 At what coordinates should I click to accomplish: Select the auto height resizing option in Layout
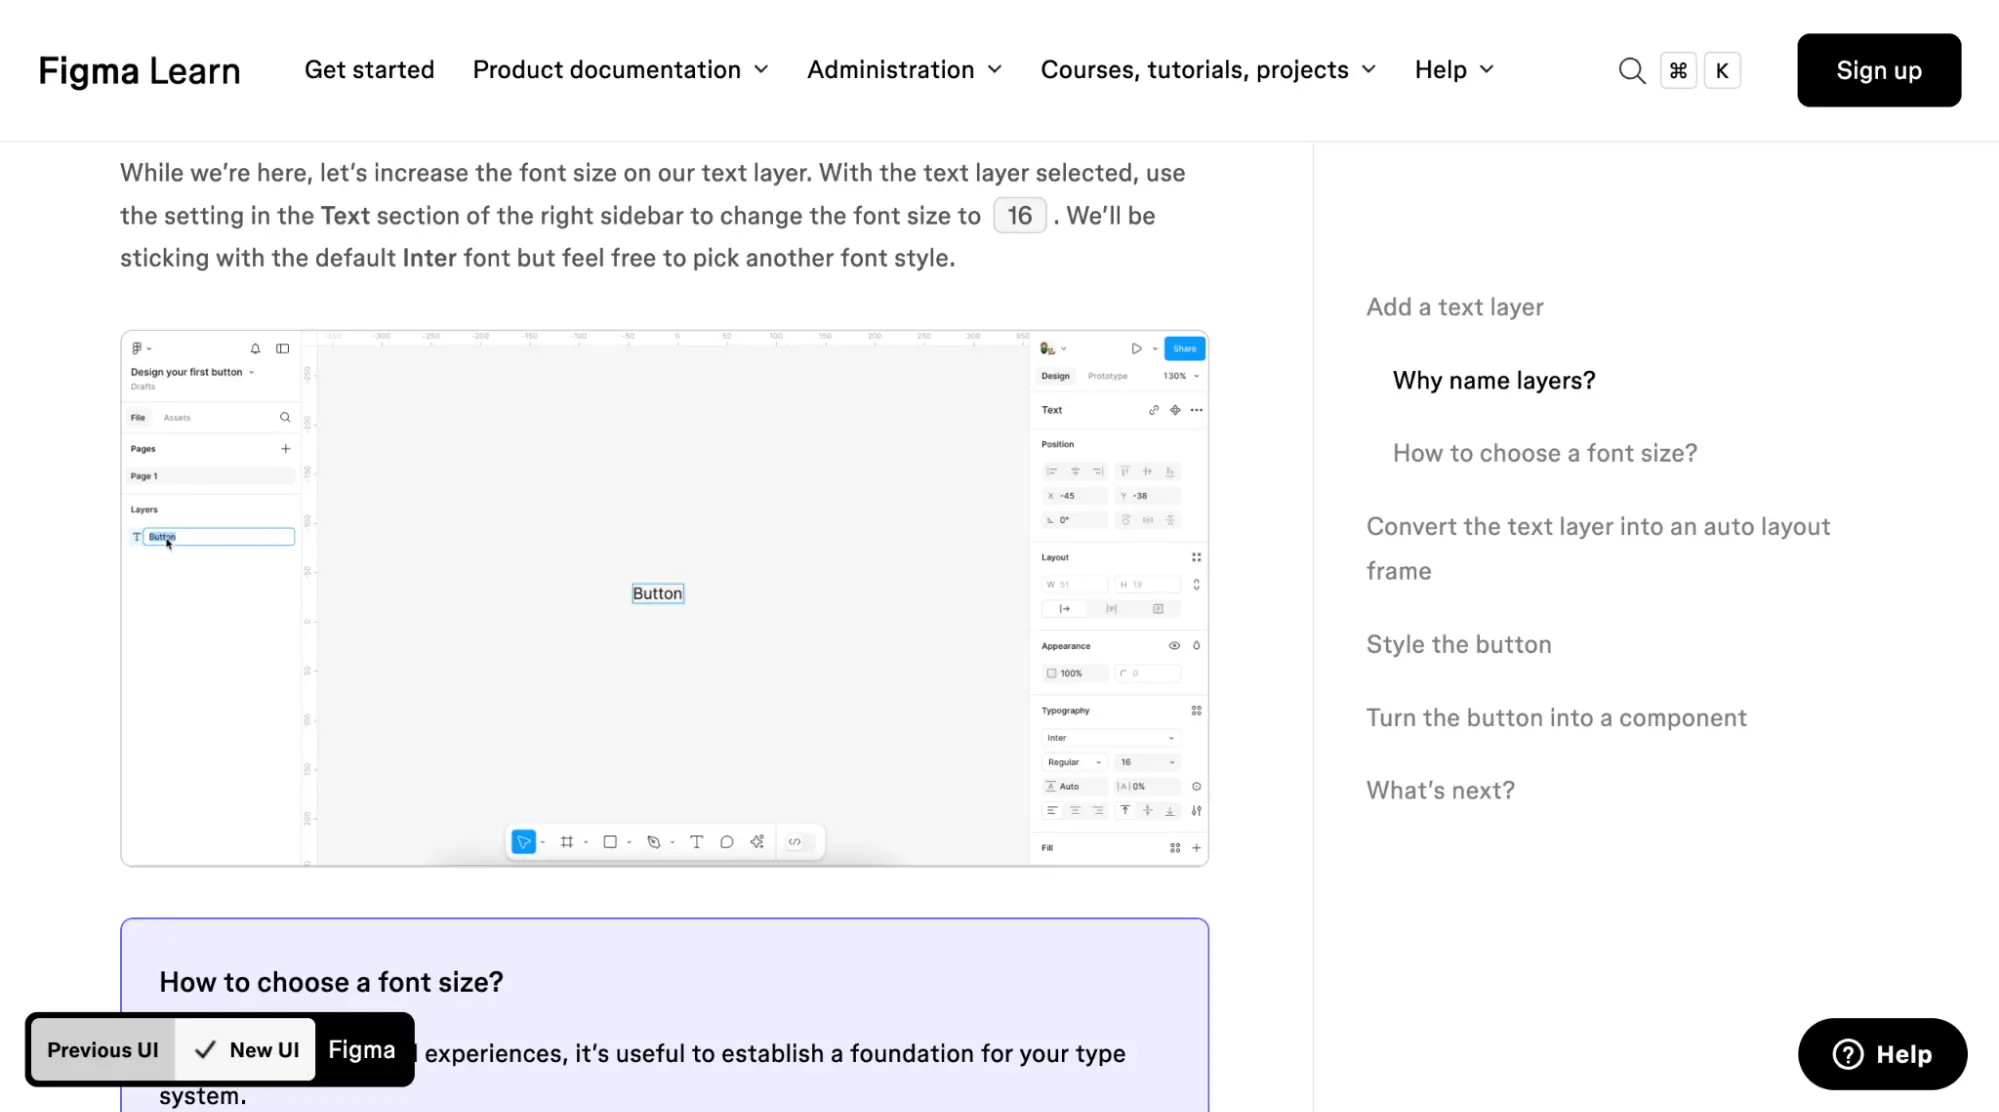(x=1111, y=609)
